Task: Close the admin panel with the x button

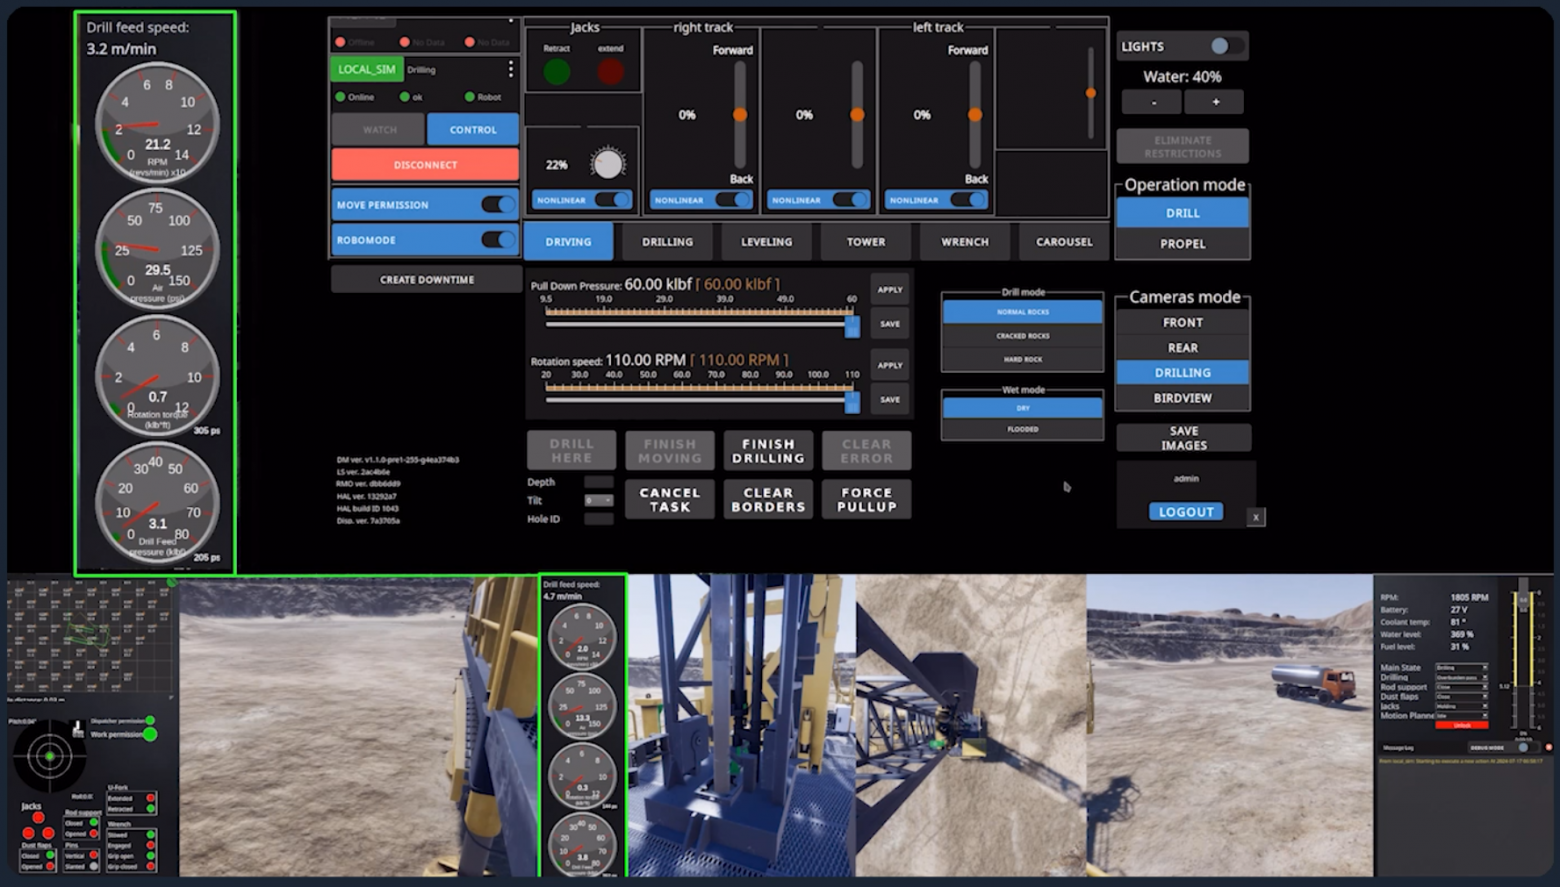Action: (x=1256, y=517)
